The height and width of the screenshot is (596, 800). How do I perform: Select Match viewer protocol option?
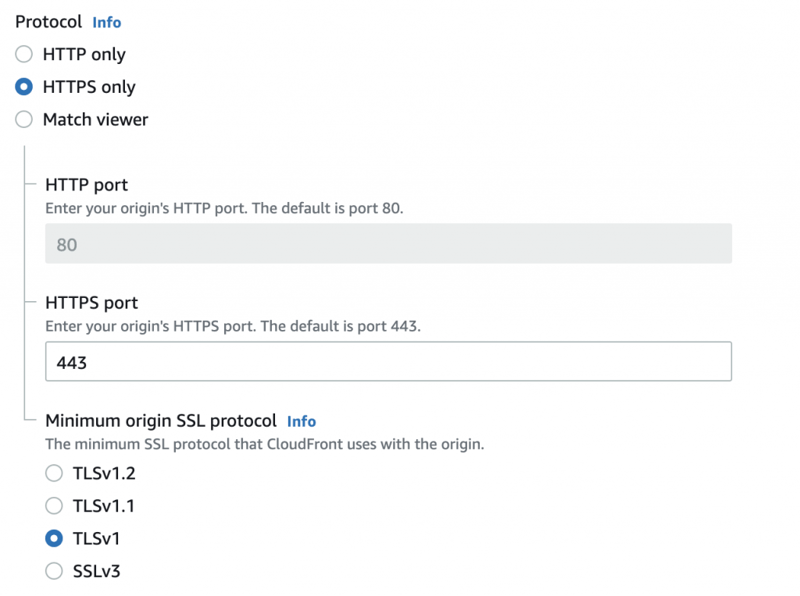tap(24, 120)
